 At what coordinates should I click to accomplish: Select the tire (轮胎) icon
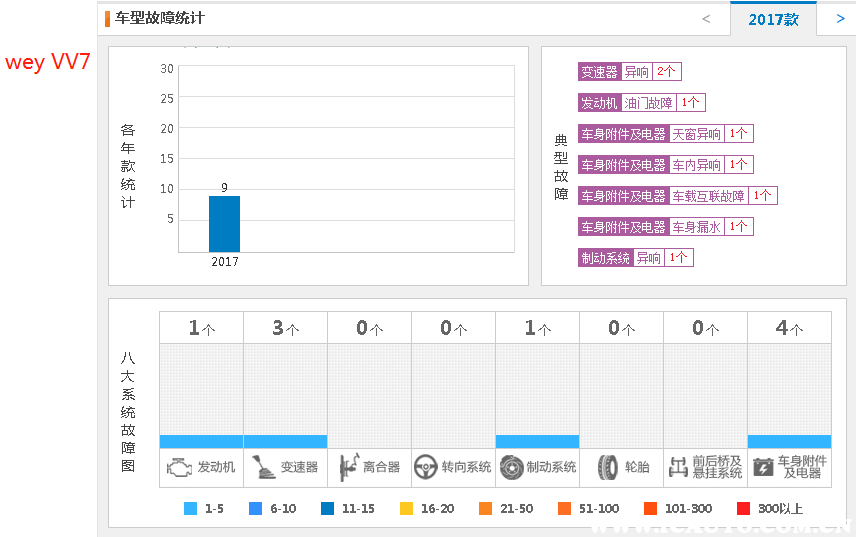click(608, 467)
